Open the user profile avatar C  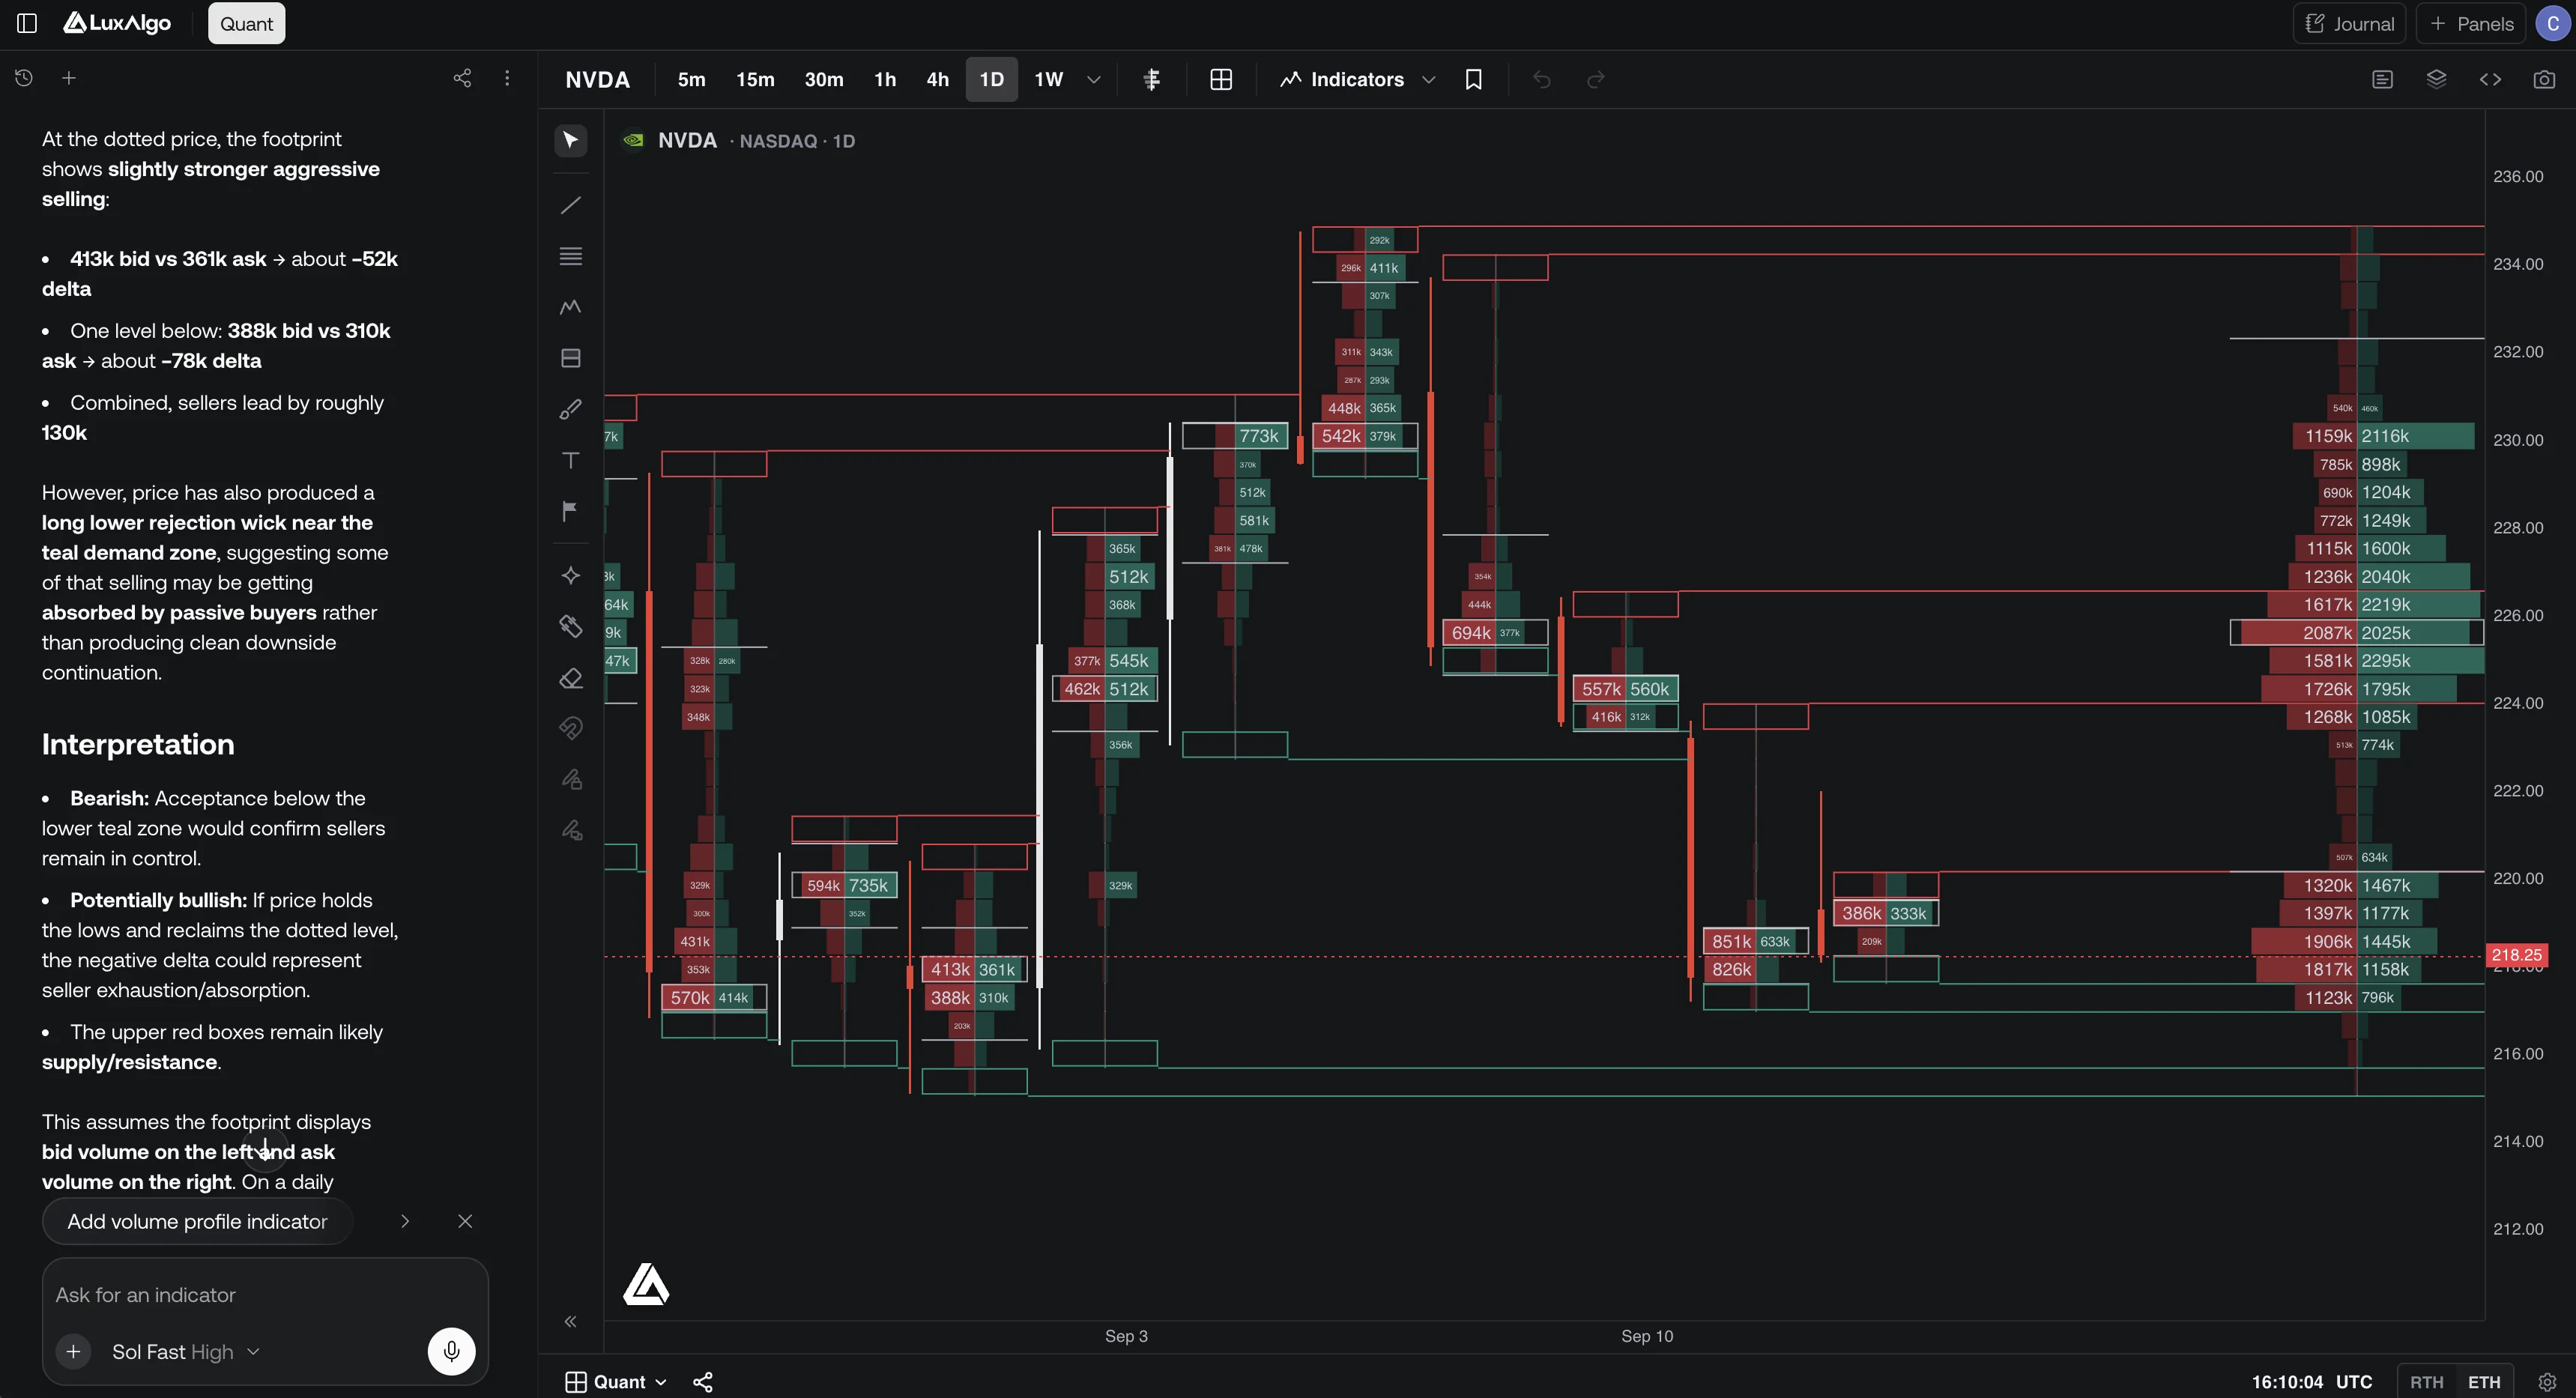(2553, 23)
